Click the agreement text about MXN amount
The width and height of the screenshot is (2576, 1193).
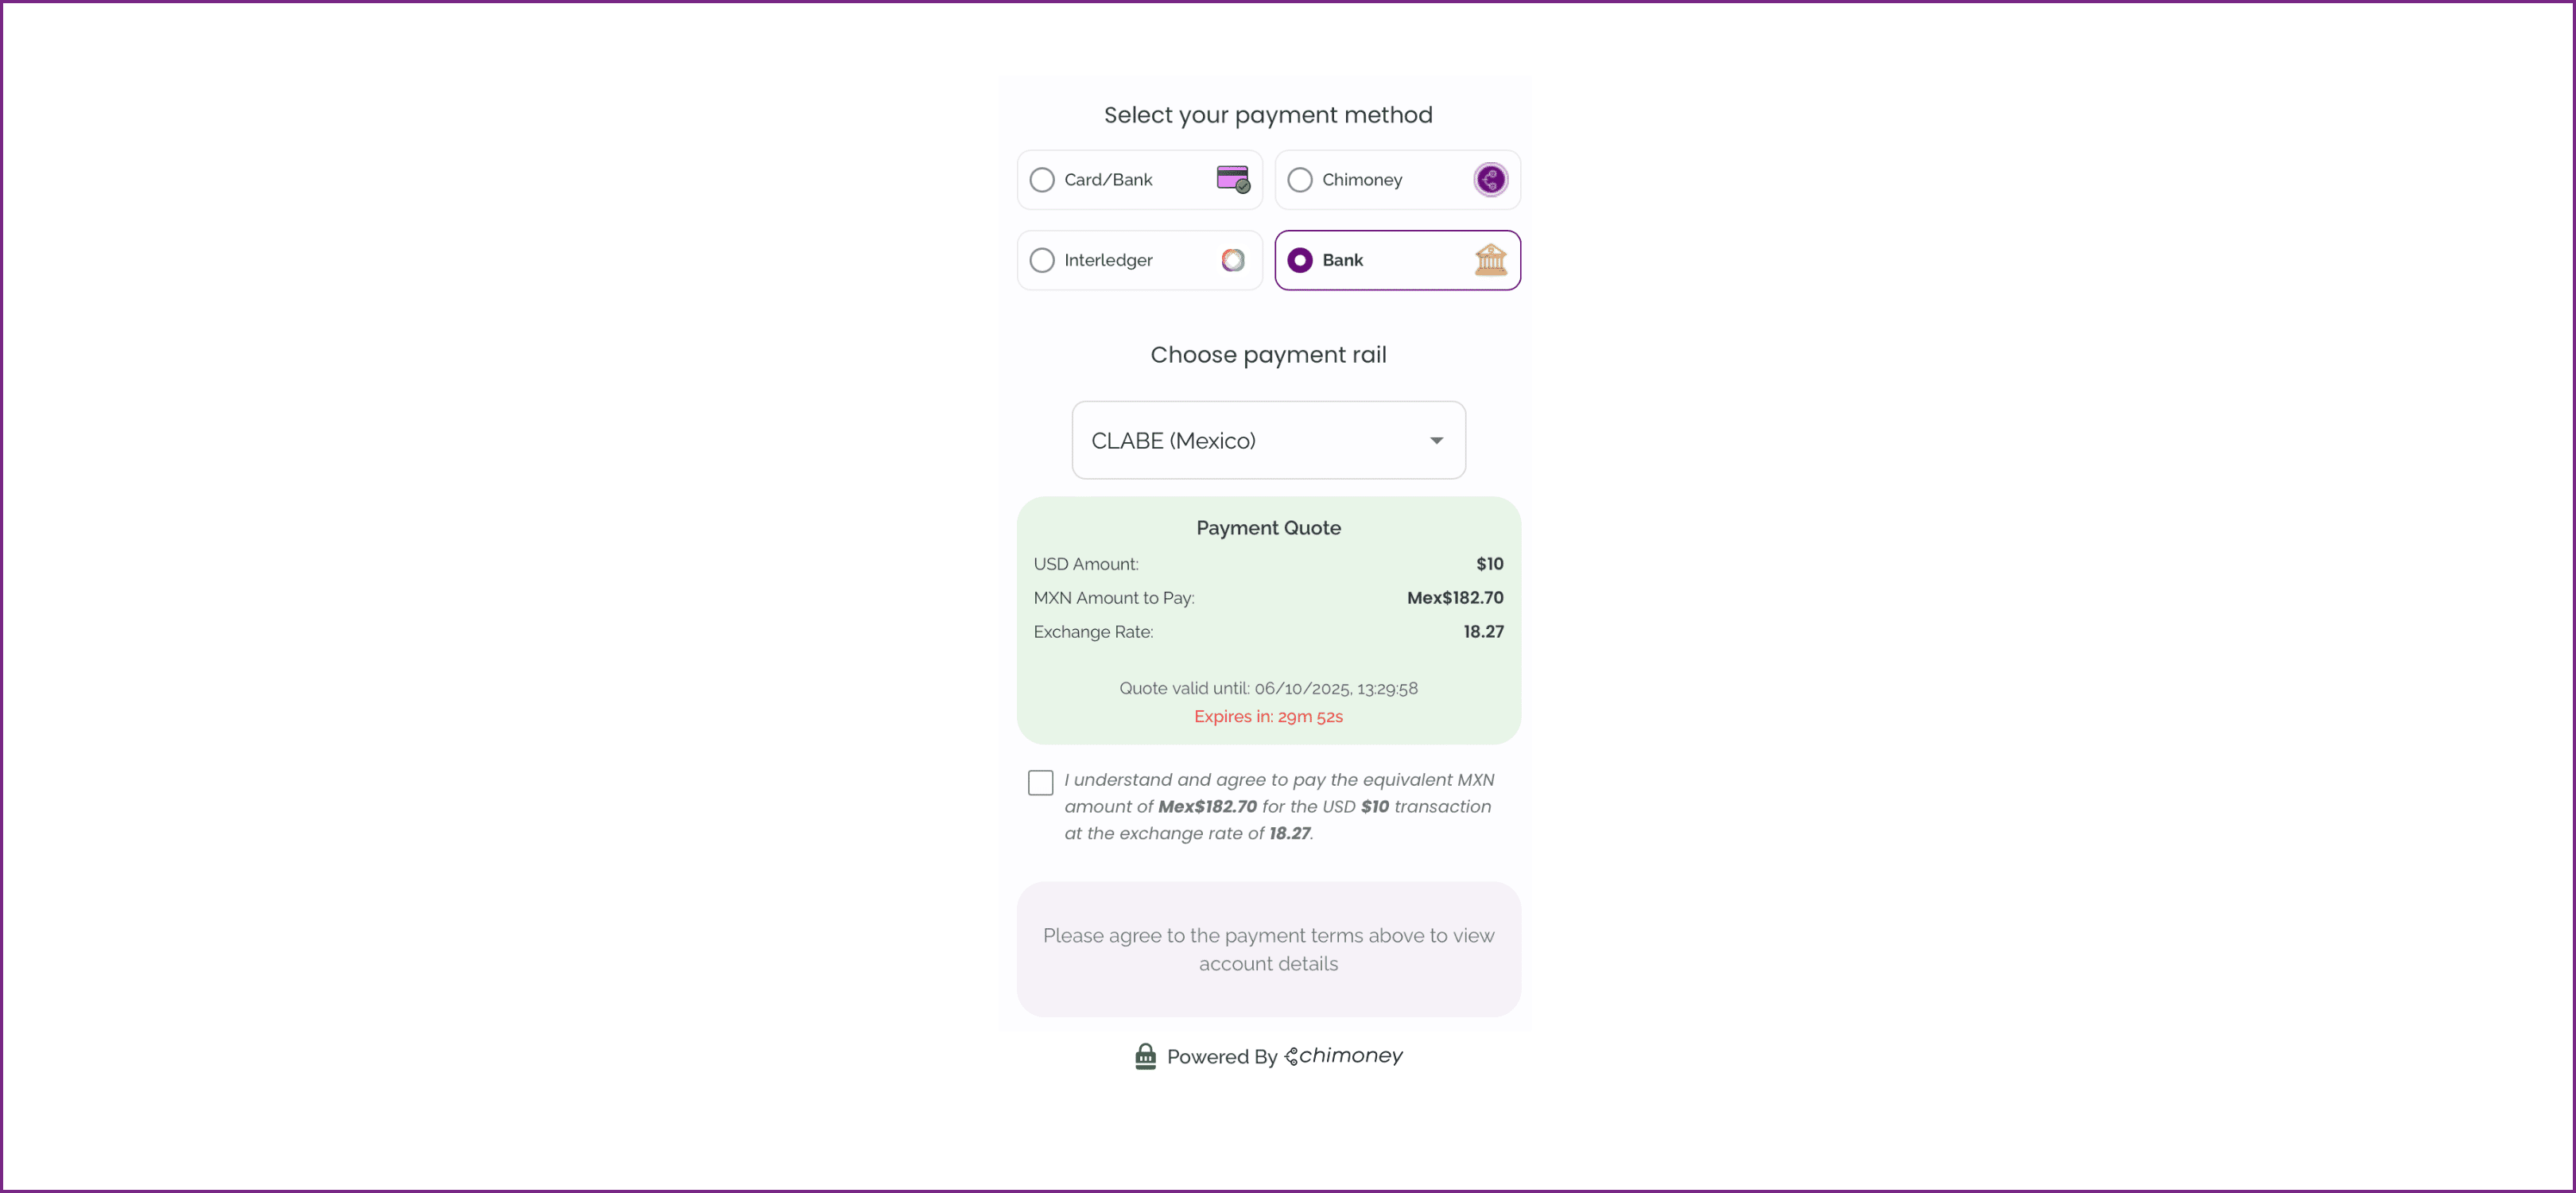tap(1278, 806)
